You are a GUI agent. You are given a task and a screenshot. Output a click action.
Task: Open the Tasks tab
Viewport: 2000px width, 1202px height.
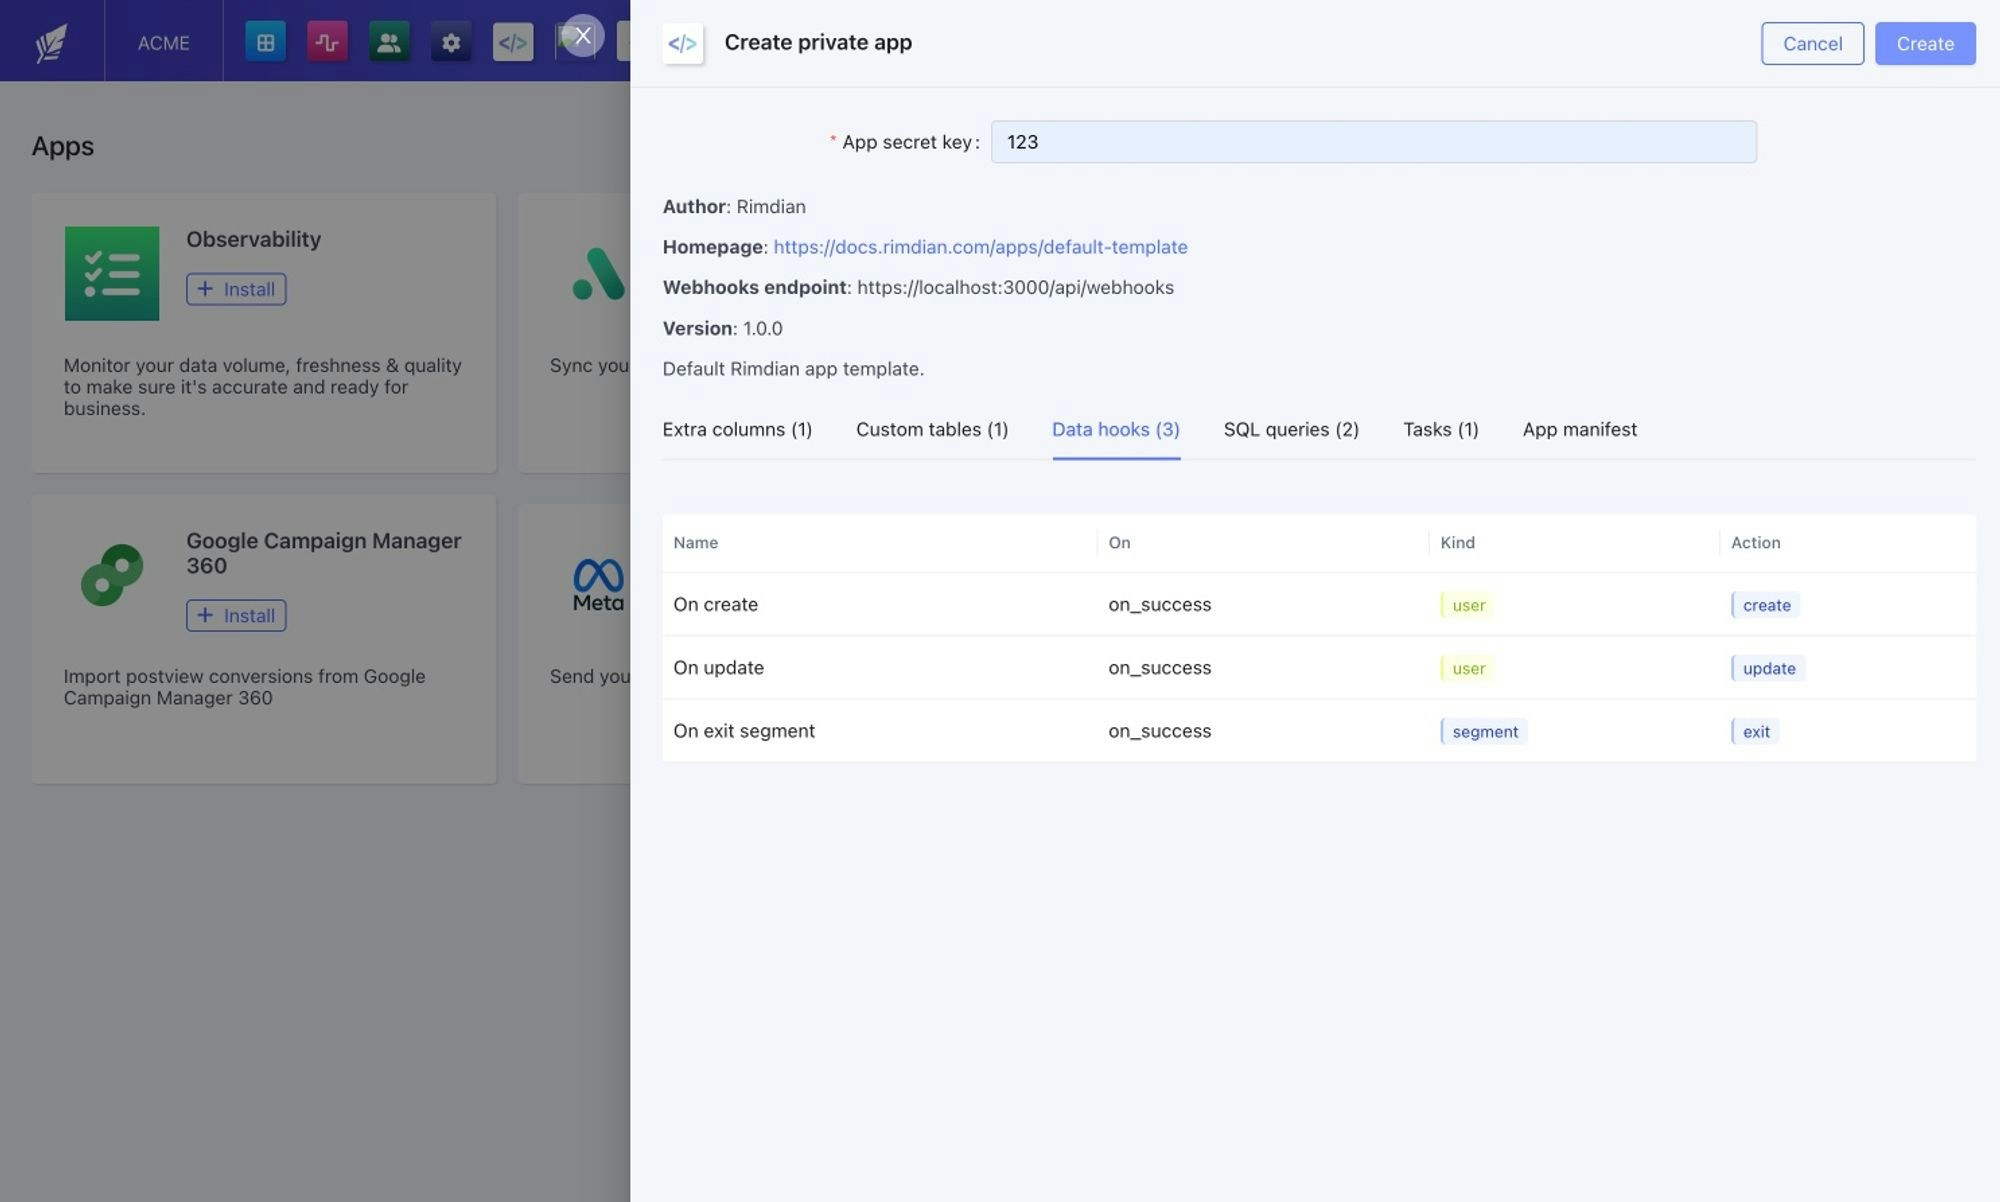(x=1440, y=429)
